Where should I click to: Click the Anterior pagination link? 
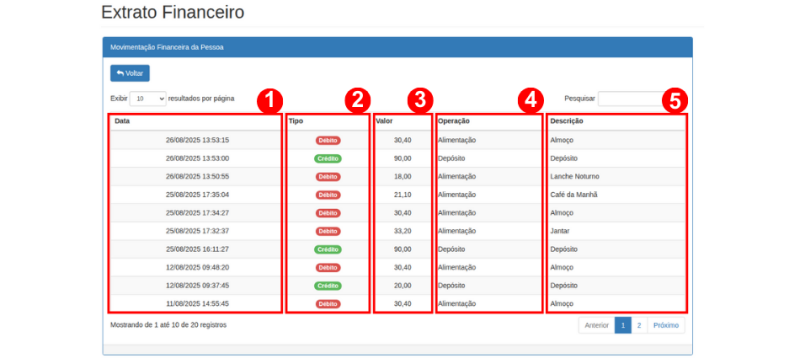[x=596, y=325]
